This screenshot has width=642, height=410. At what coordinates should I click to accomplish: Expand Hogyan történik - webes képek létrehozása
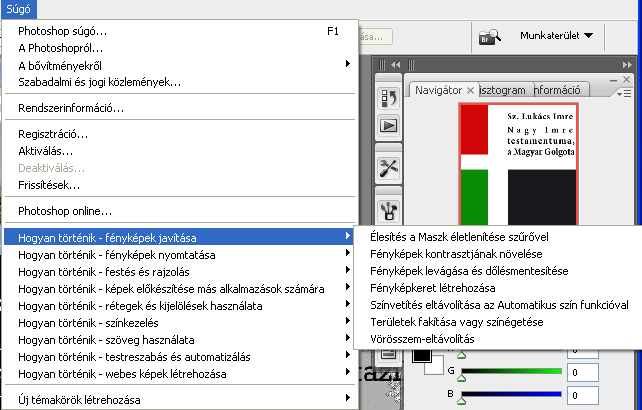179,374
